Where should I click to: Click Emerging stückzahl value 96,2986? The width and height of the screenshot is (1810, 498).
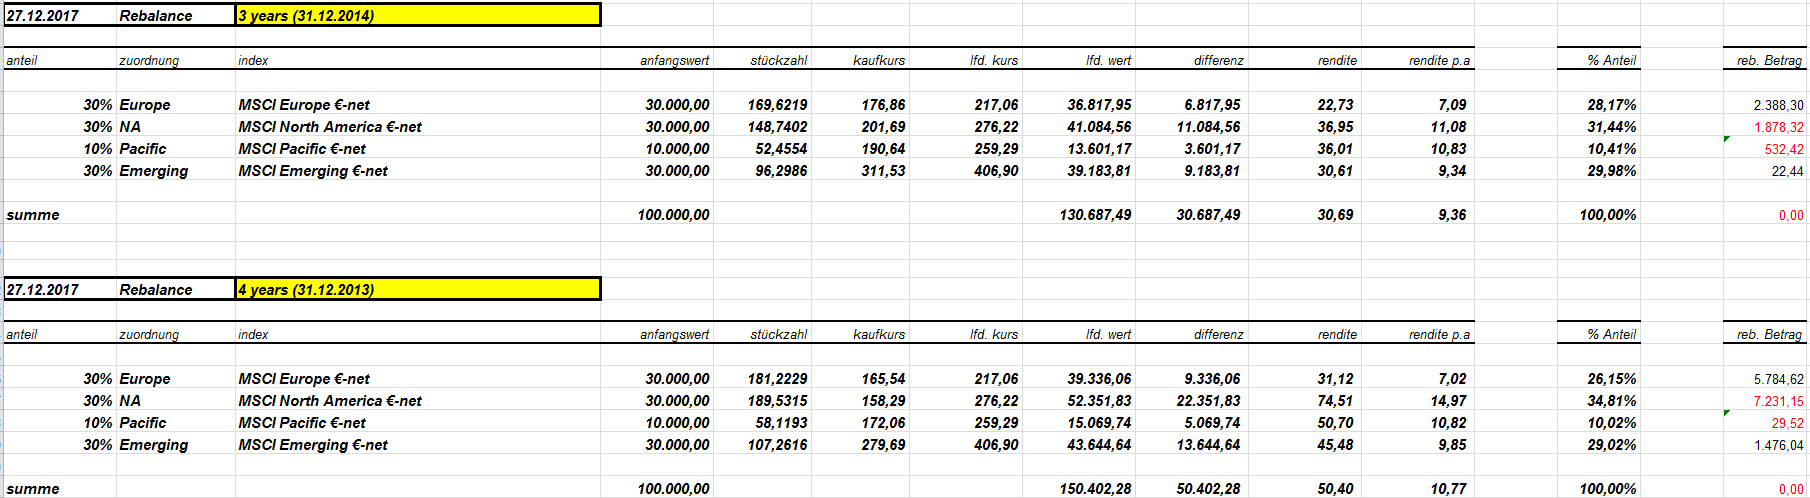click(x=781, y=171)
